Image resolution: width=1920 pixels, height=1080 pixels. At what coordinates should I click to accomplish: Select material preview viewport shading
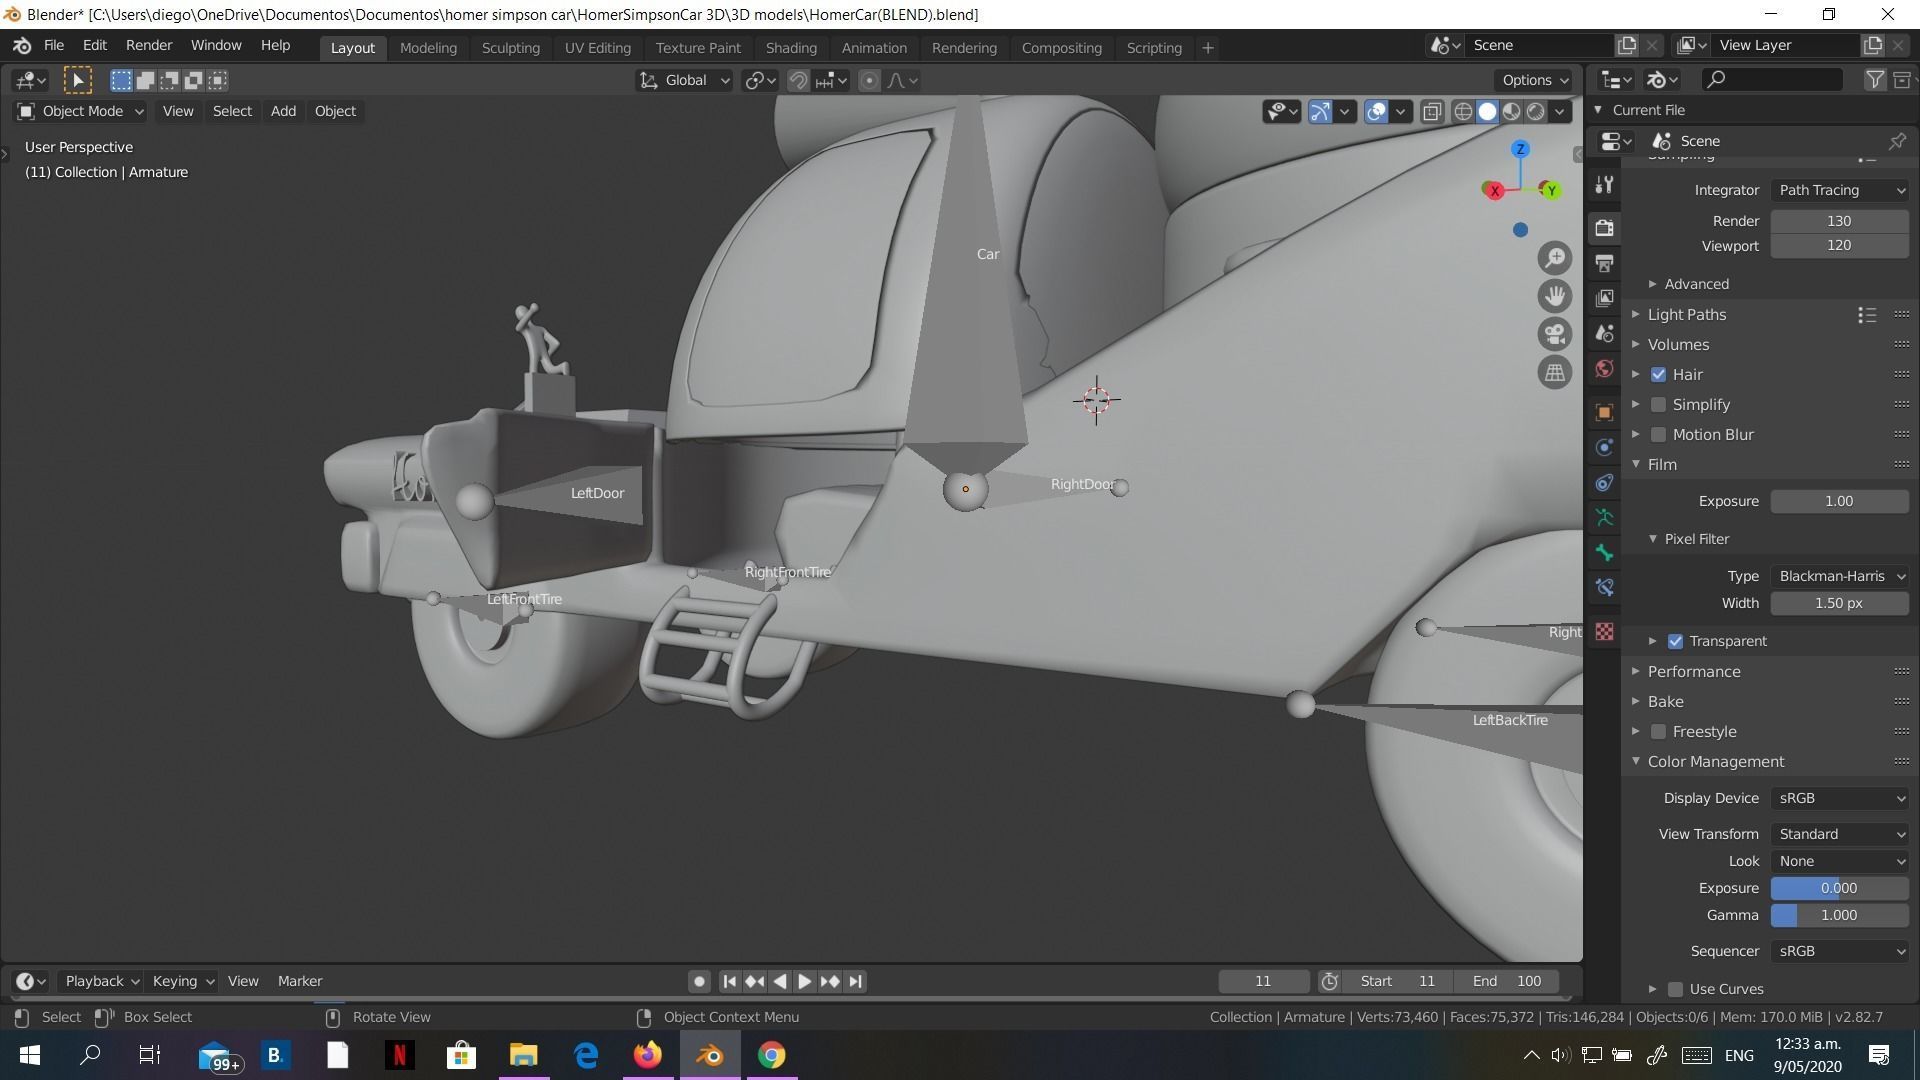click(1511, 111)
